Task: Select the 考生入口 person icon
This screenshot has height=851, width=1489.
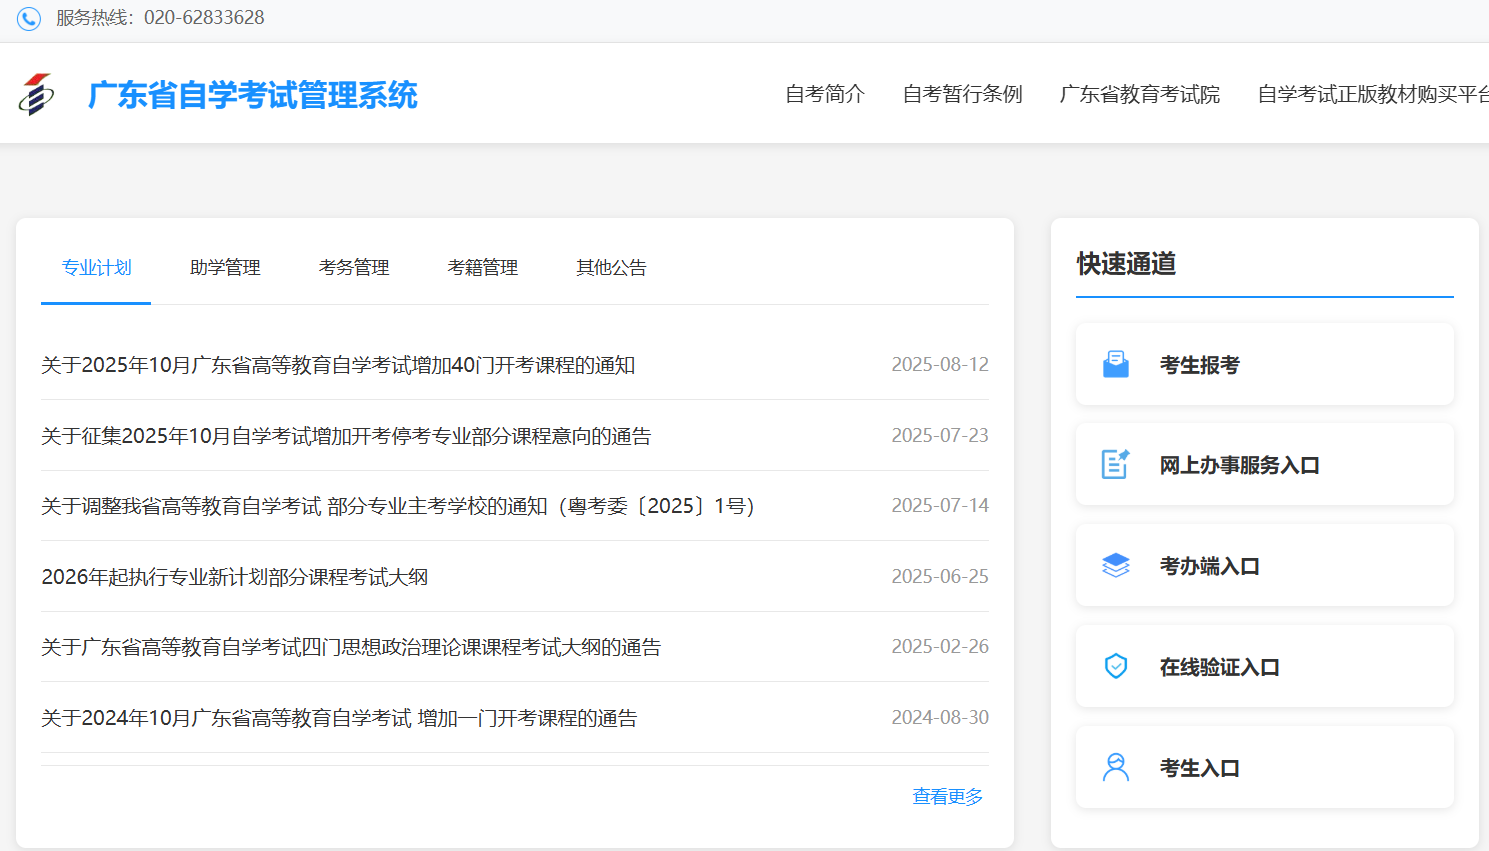Action: [x=1115, y=766]
